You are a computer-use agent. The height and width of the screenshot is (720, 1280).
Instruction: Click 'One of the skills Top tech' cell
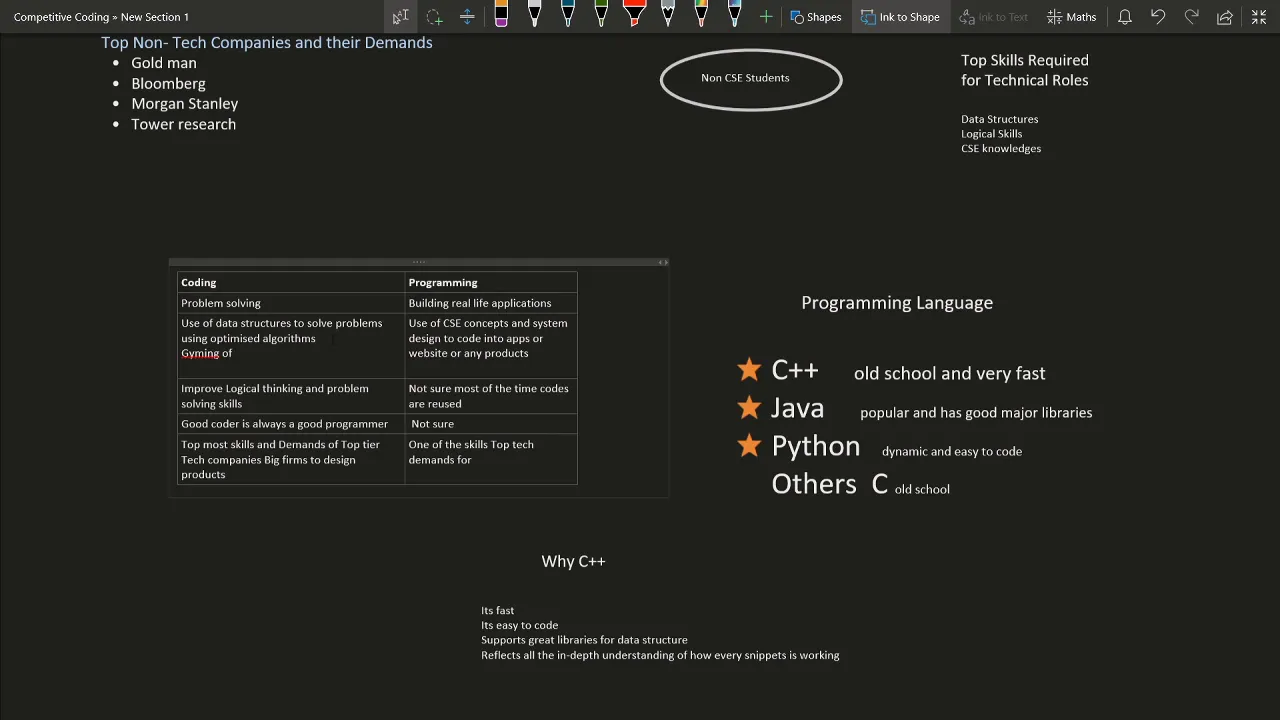pyautogui.click(x=491, y=459)
